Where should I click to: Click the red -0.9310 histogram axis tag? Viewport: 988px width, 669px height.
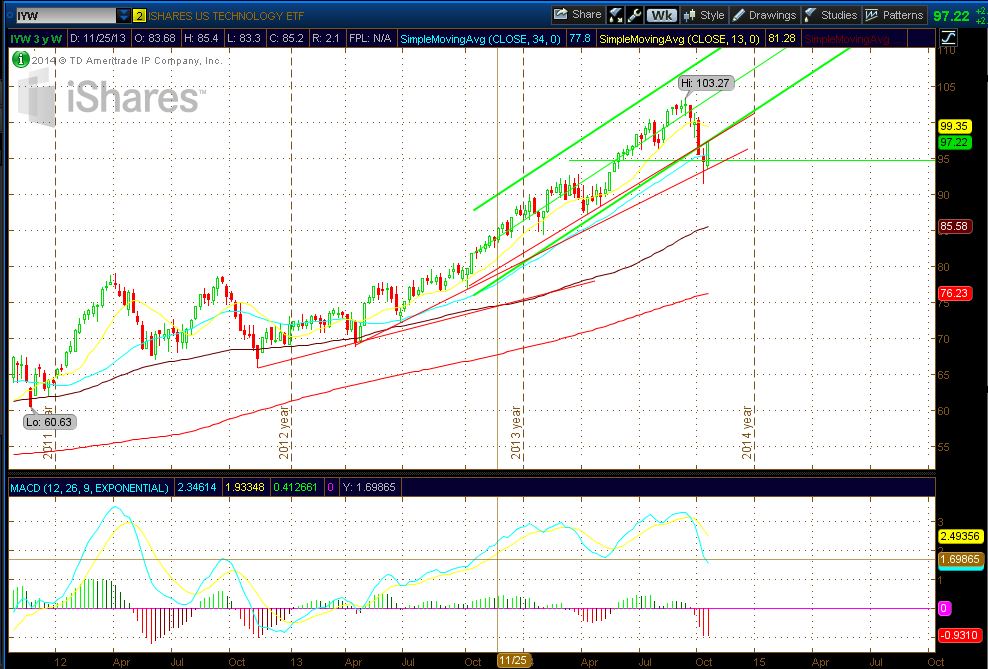[959, 635]
